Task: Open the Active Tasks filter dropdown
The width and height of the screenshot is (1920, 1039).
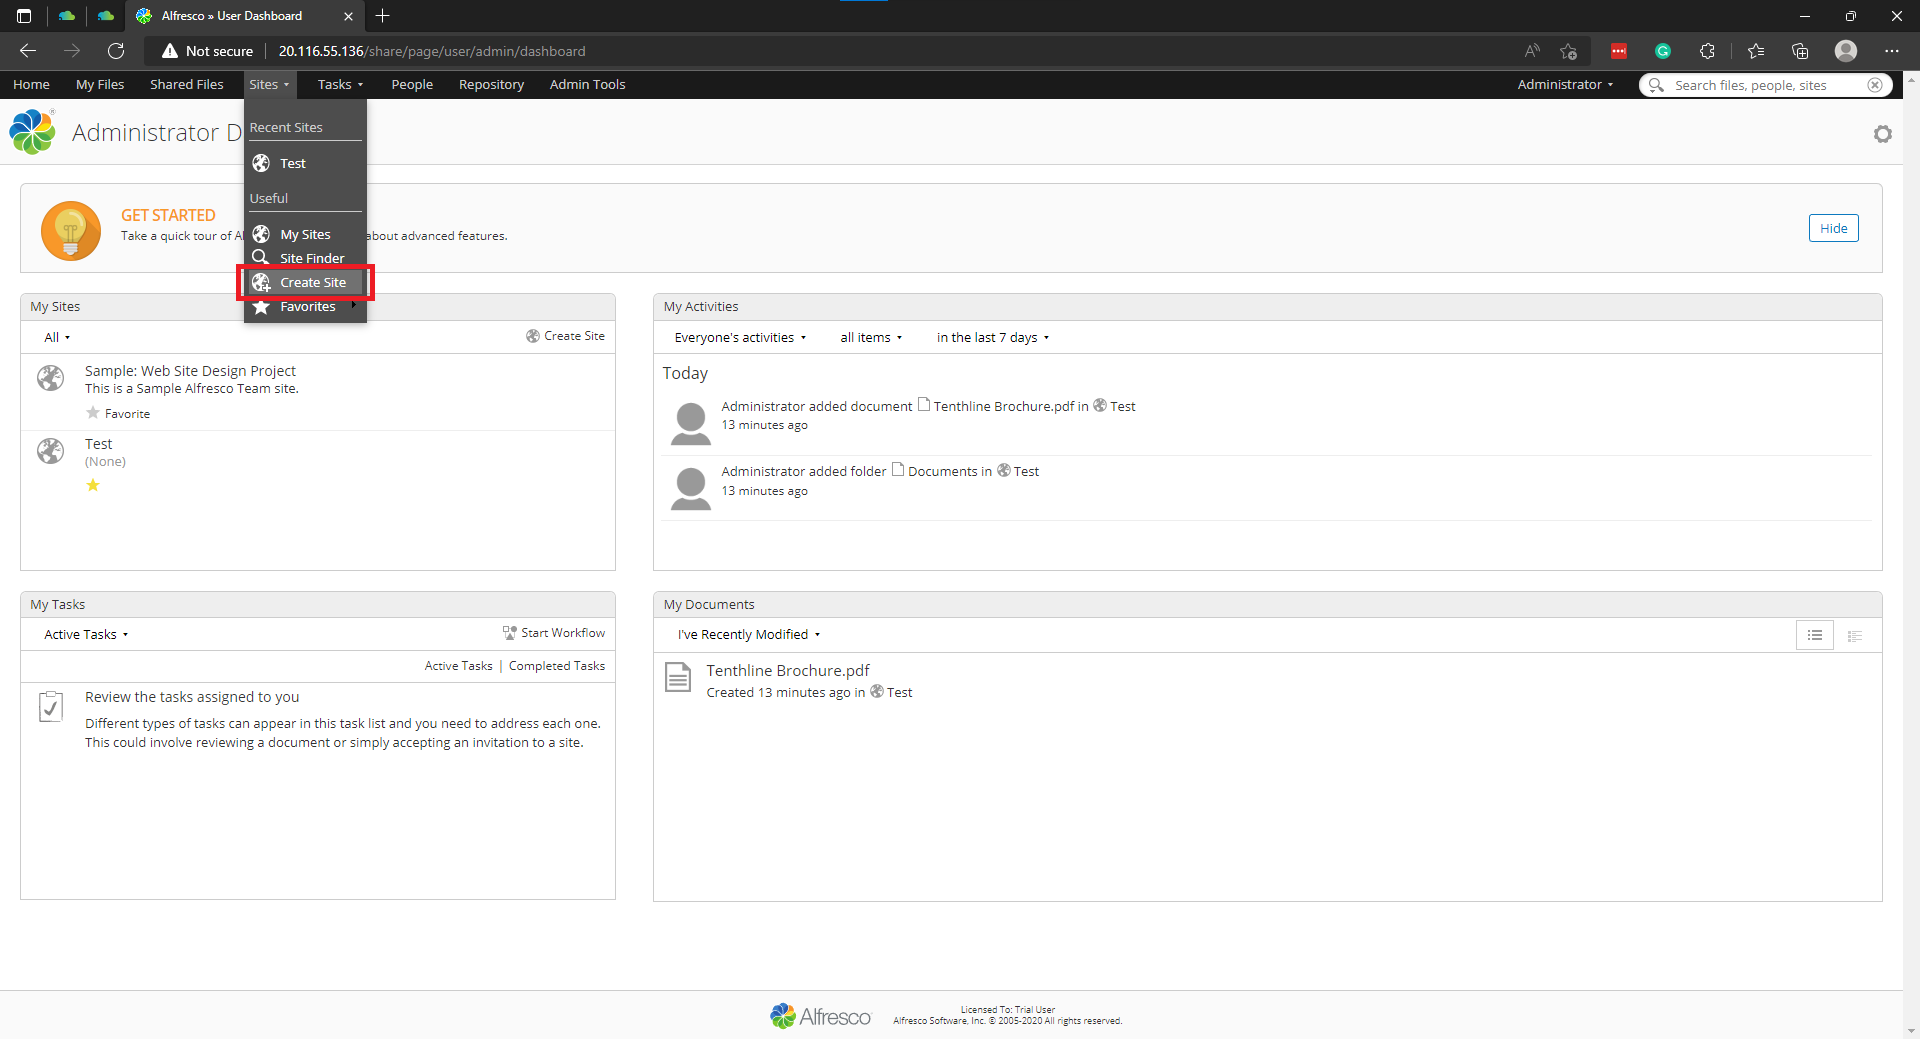Action: pos(86,635)
